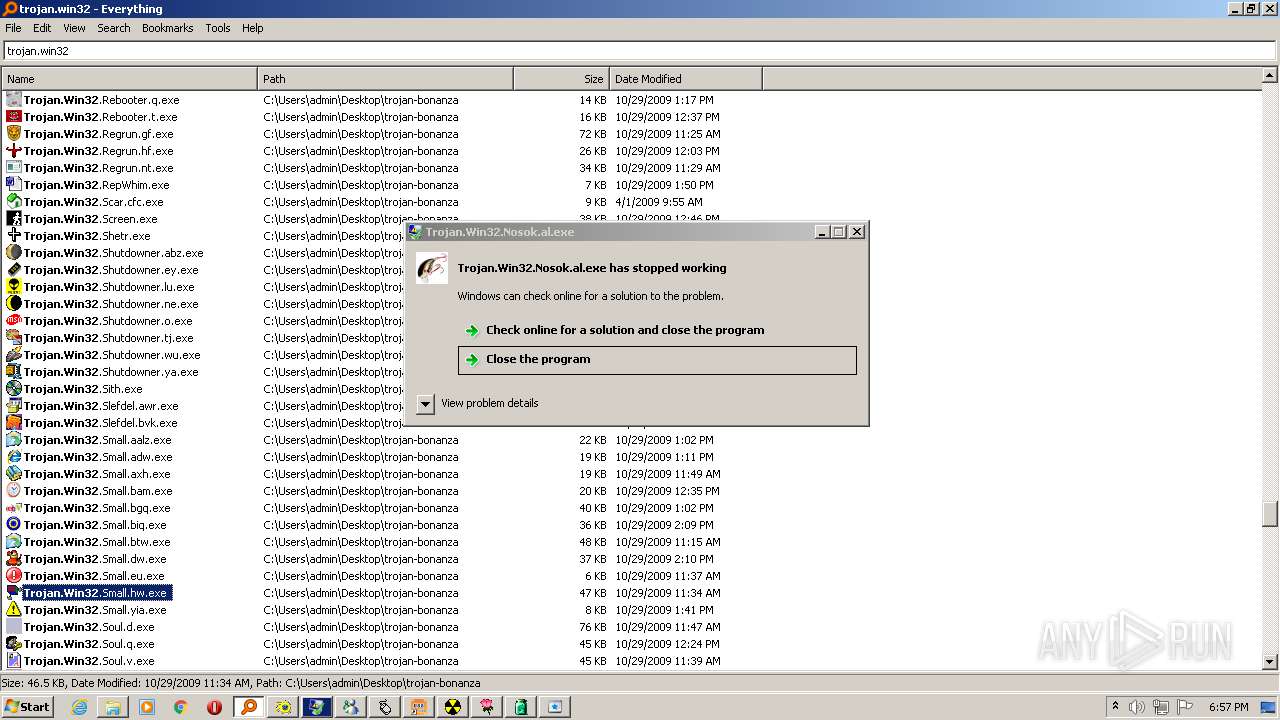
Task: Sort results by Path column header
Action: 385,79
